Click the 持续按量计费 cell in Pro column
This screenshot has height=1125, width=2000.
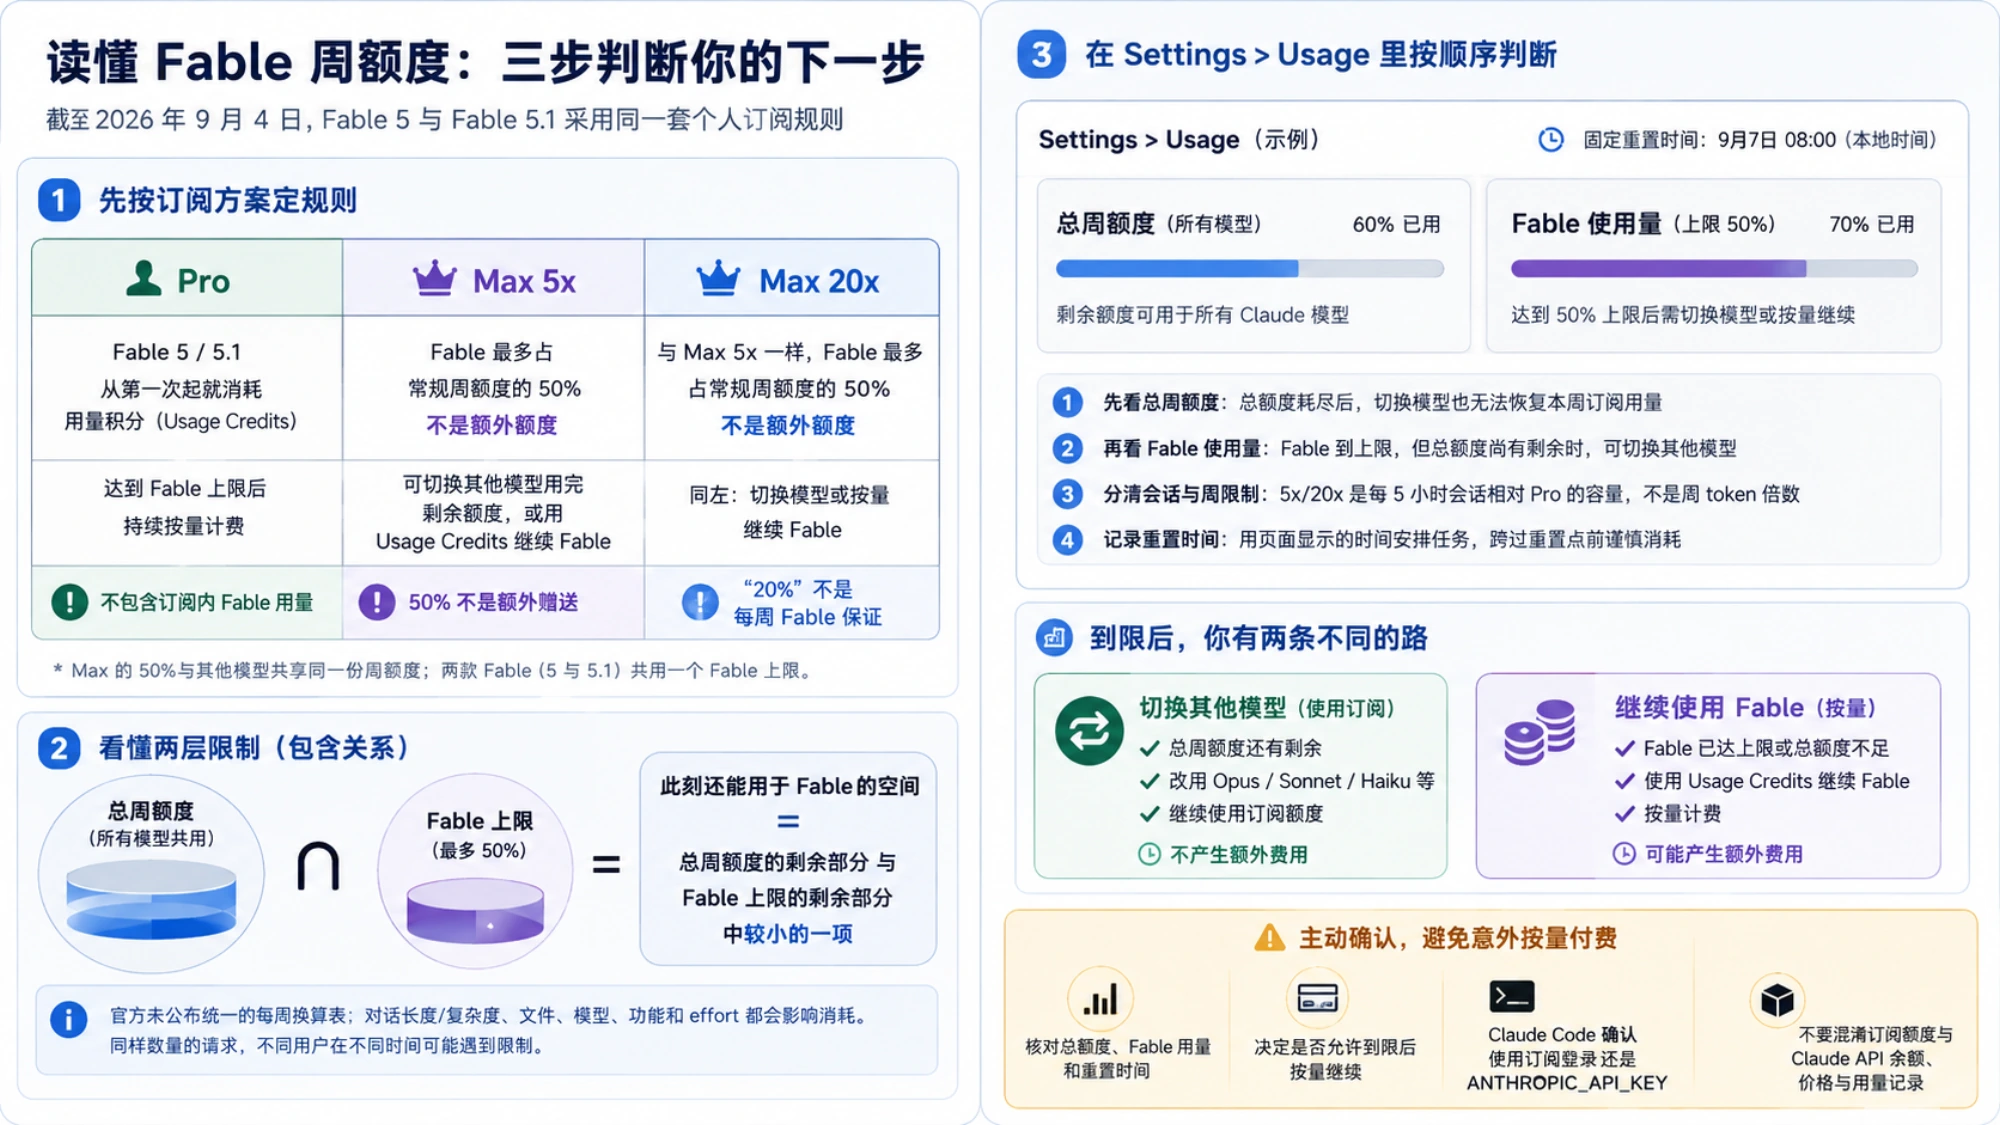(184, 526)
